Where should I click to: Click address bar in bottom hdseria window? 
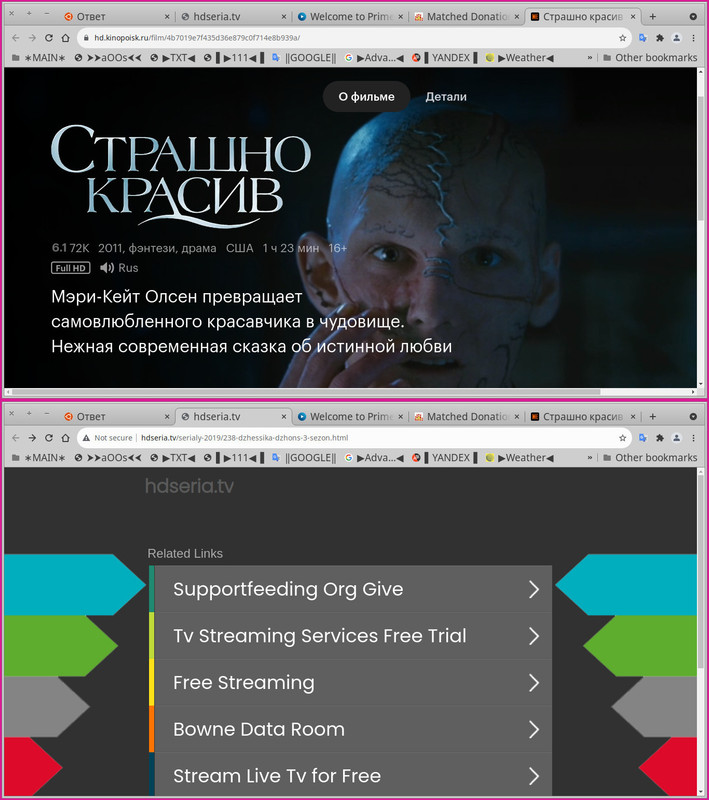click(354, 438)
